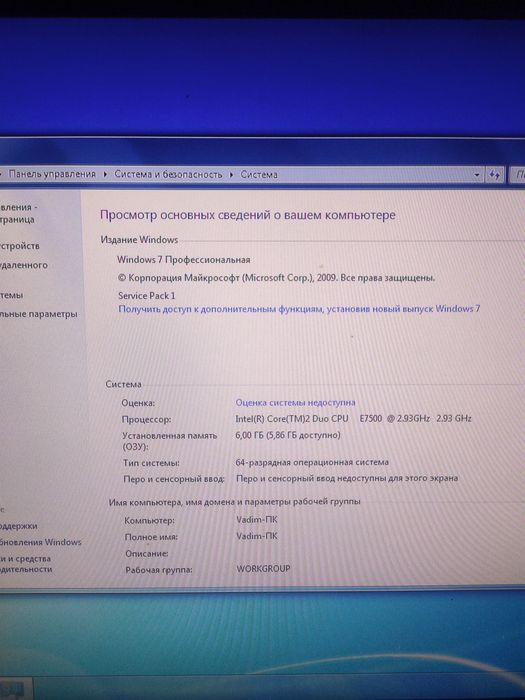
Task: Select the WORKGROUP value
Action: point(263,569)
